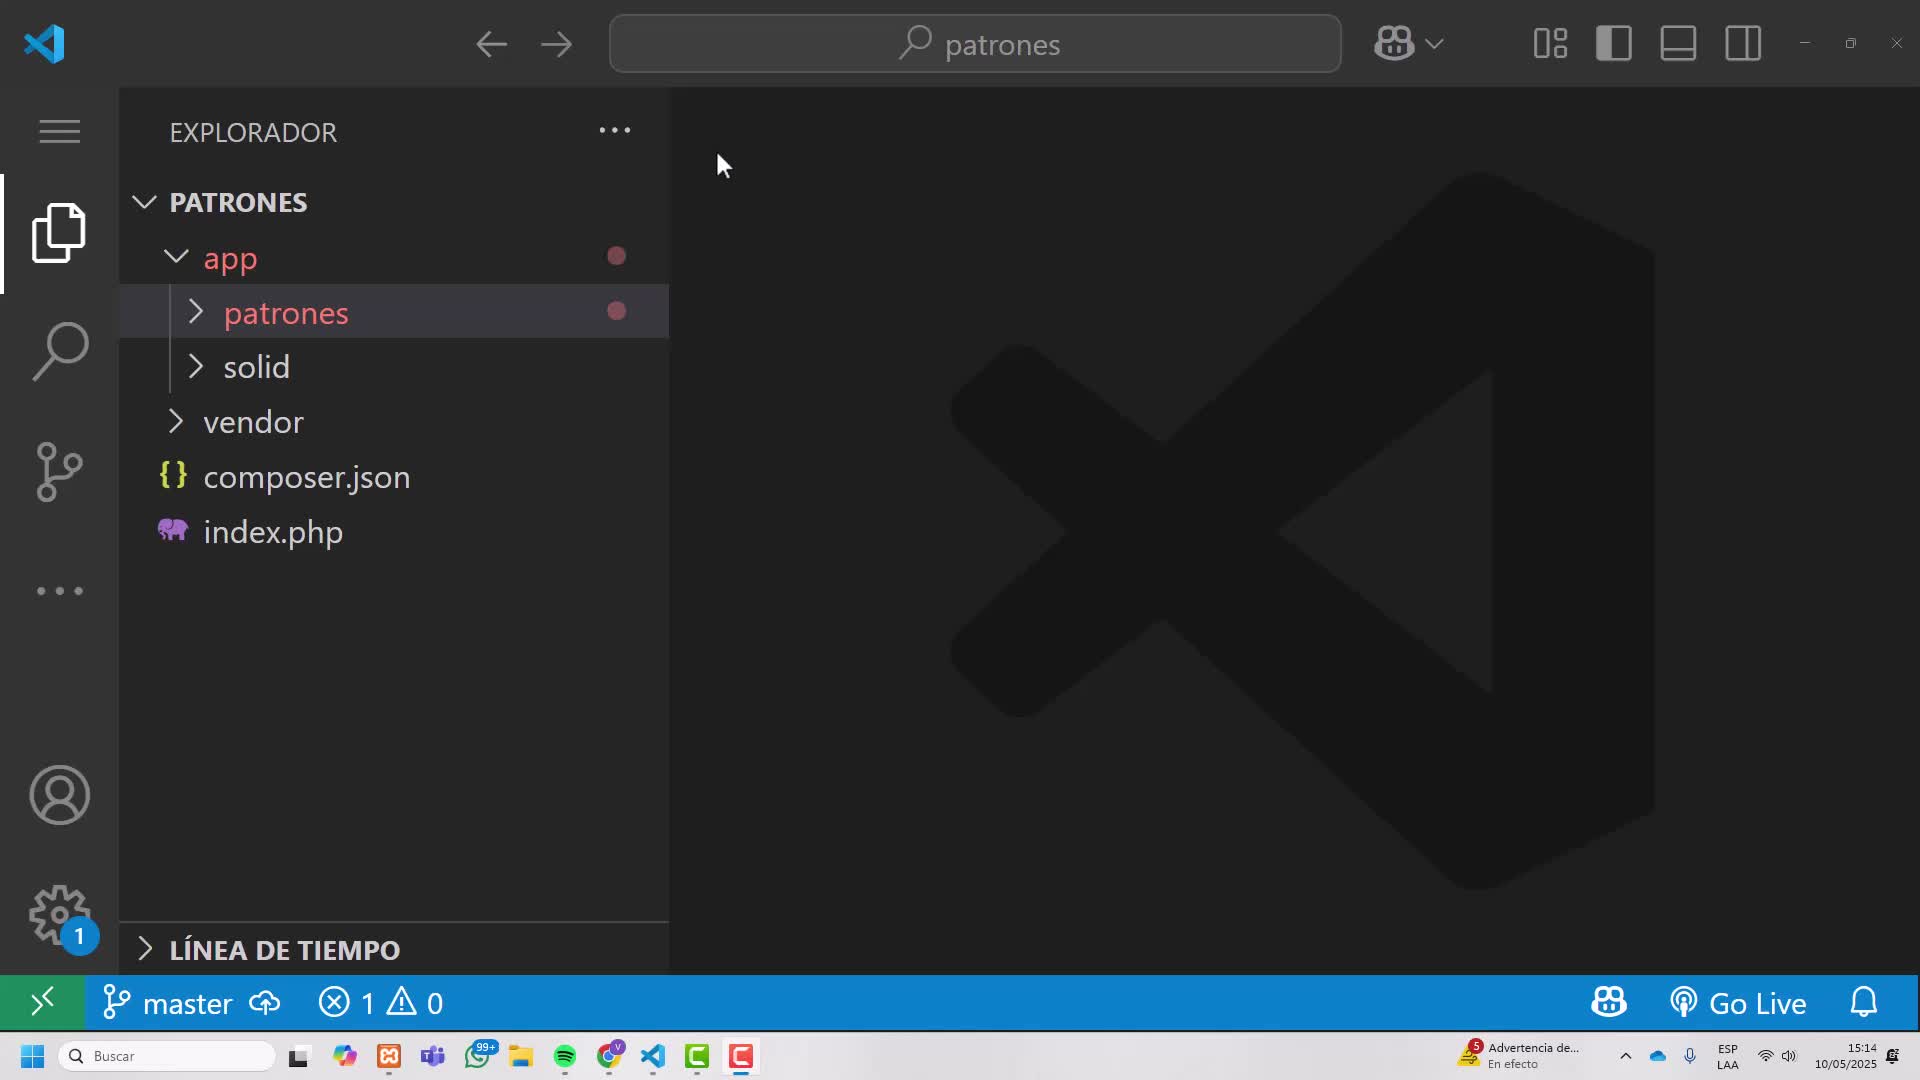Screen dimensions: 1920x1080
Task: Click the 'patrones' command center search box
Action: (x=975, y=44)
